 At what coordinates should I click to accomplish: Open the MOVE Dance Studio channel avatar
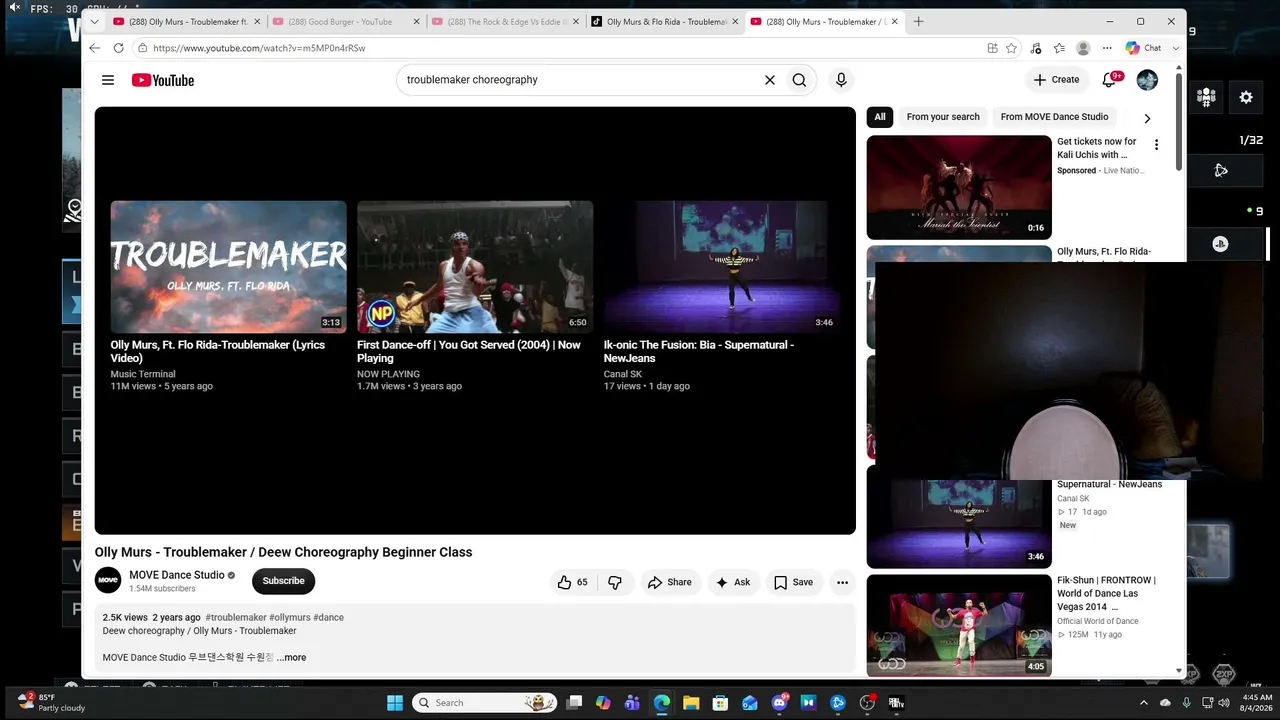point(108,580)
